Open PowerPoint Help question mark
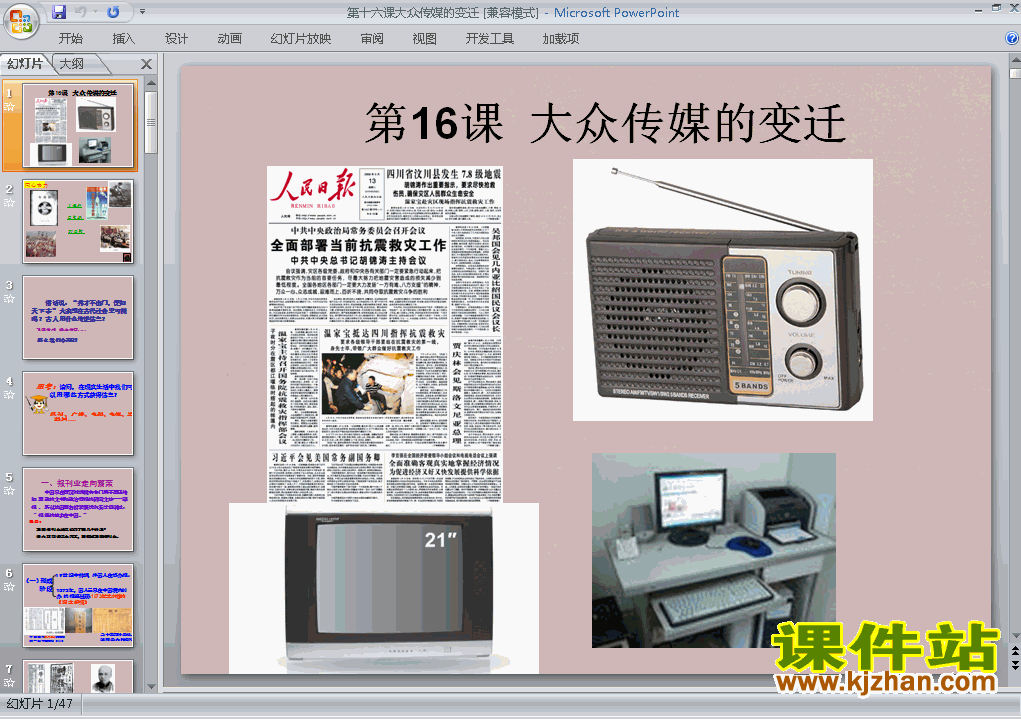The width and height of the screenshot is (1021, 719). [x=1012, y=38]
